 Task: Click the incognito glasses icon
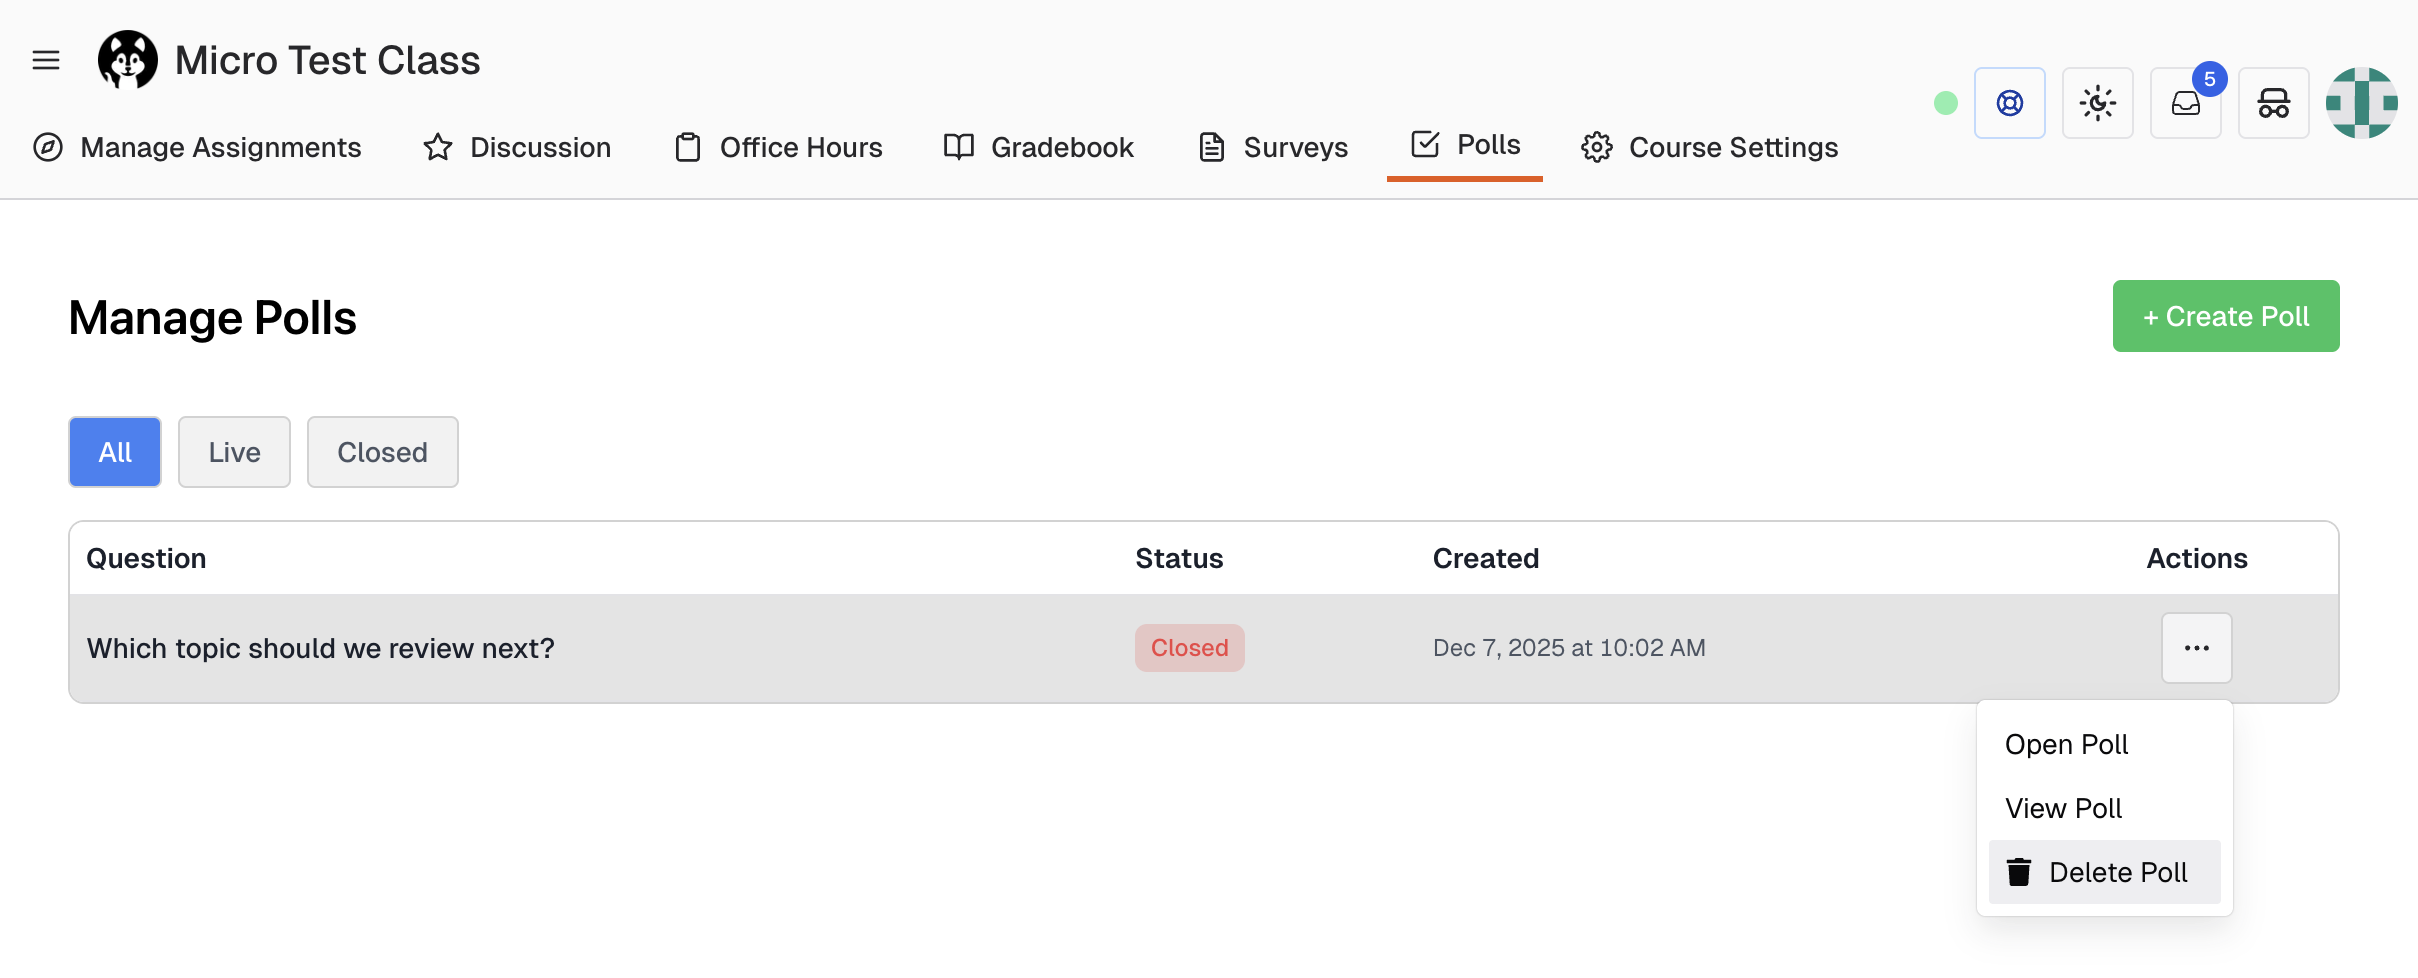(x=2273, y=103)
